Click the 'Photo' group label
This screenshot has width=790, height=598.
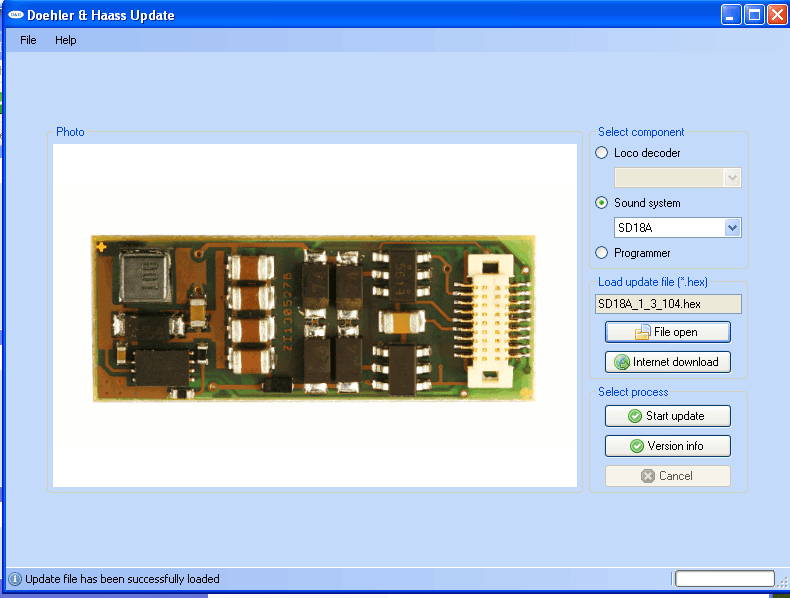[70, 132]
